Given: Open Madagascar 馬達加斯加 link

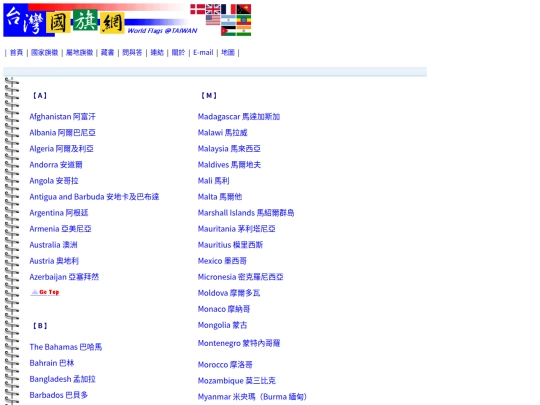Looking at the screenshot, I should pos(239,117).
